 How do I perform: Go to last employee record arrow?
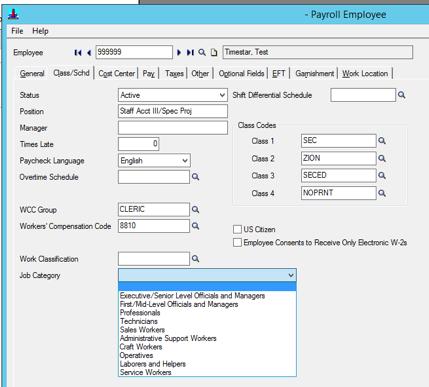click(190, 53)
